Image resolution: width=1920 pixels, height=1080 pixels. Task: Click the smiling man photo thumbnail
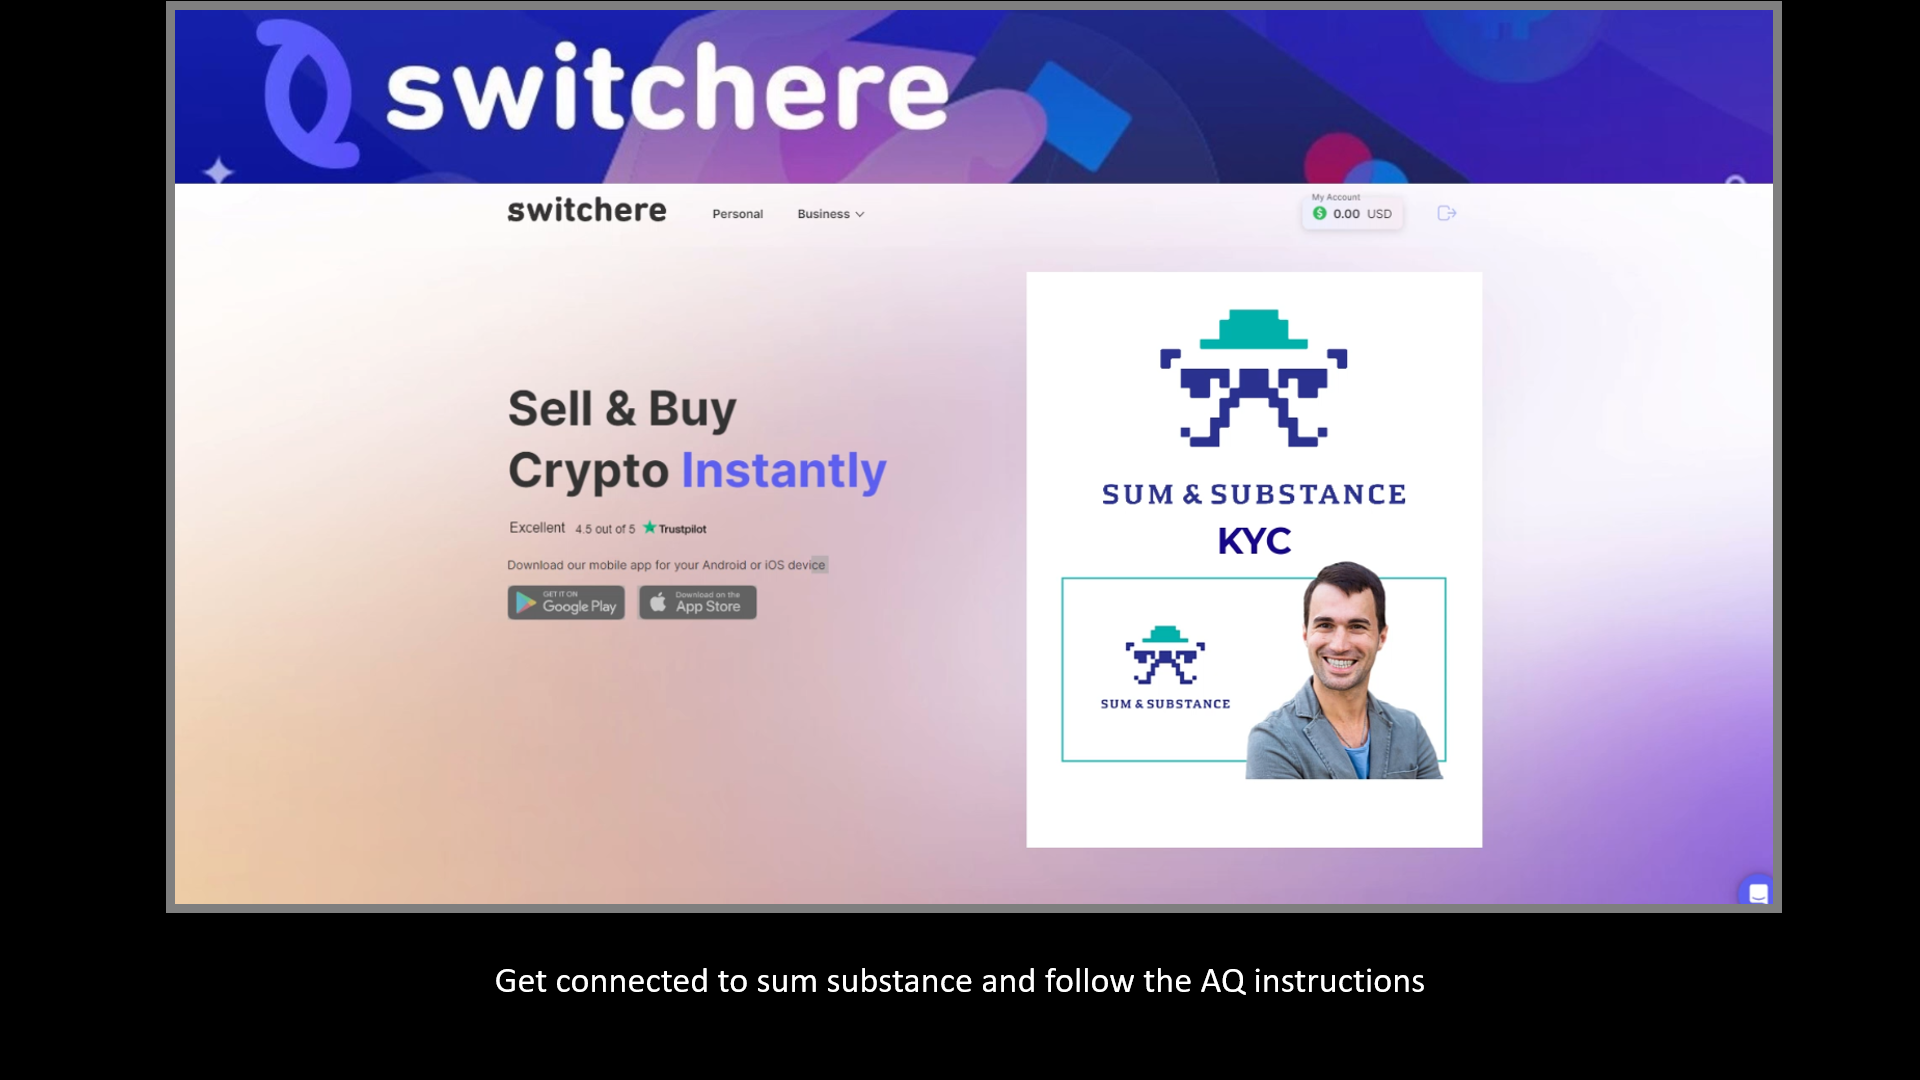1343,670
